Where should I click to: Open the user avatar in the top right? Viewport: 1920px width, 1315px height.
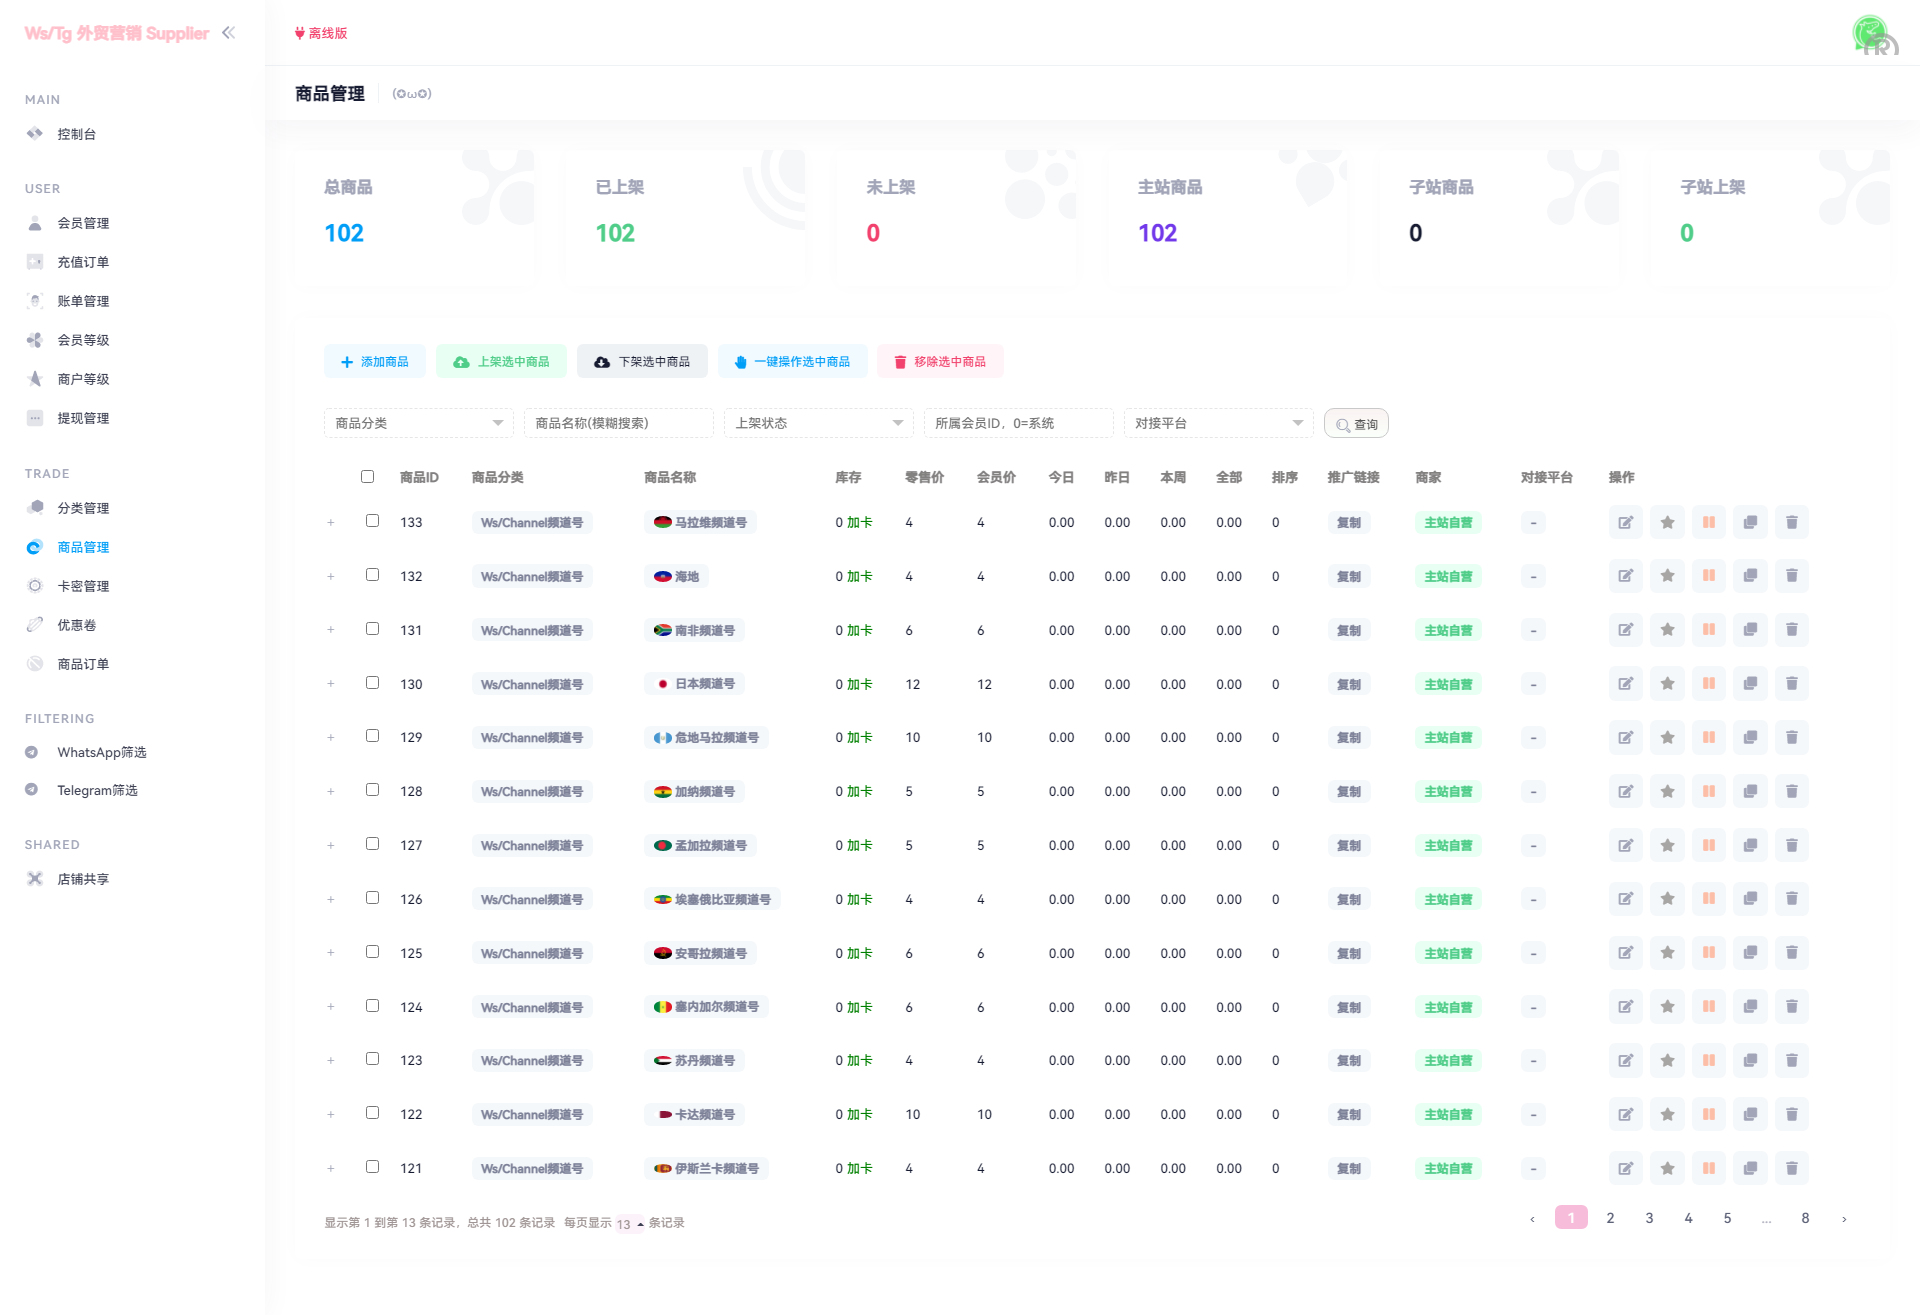(1872, 35)
